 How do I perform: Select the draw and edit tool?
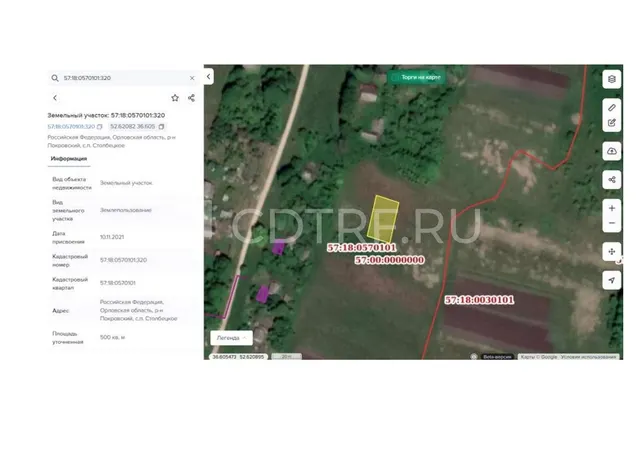coord(611,122)
